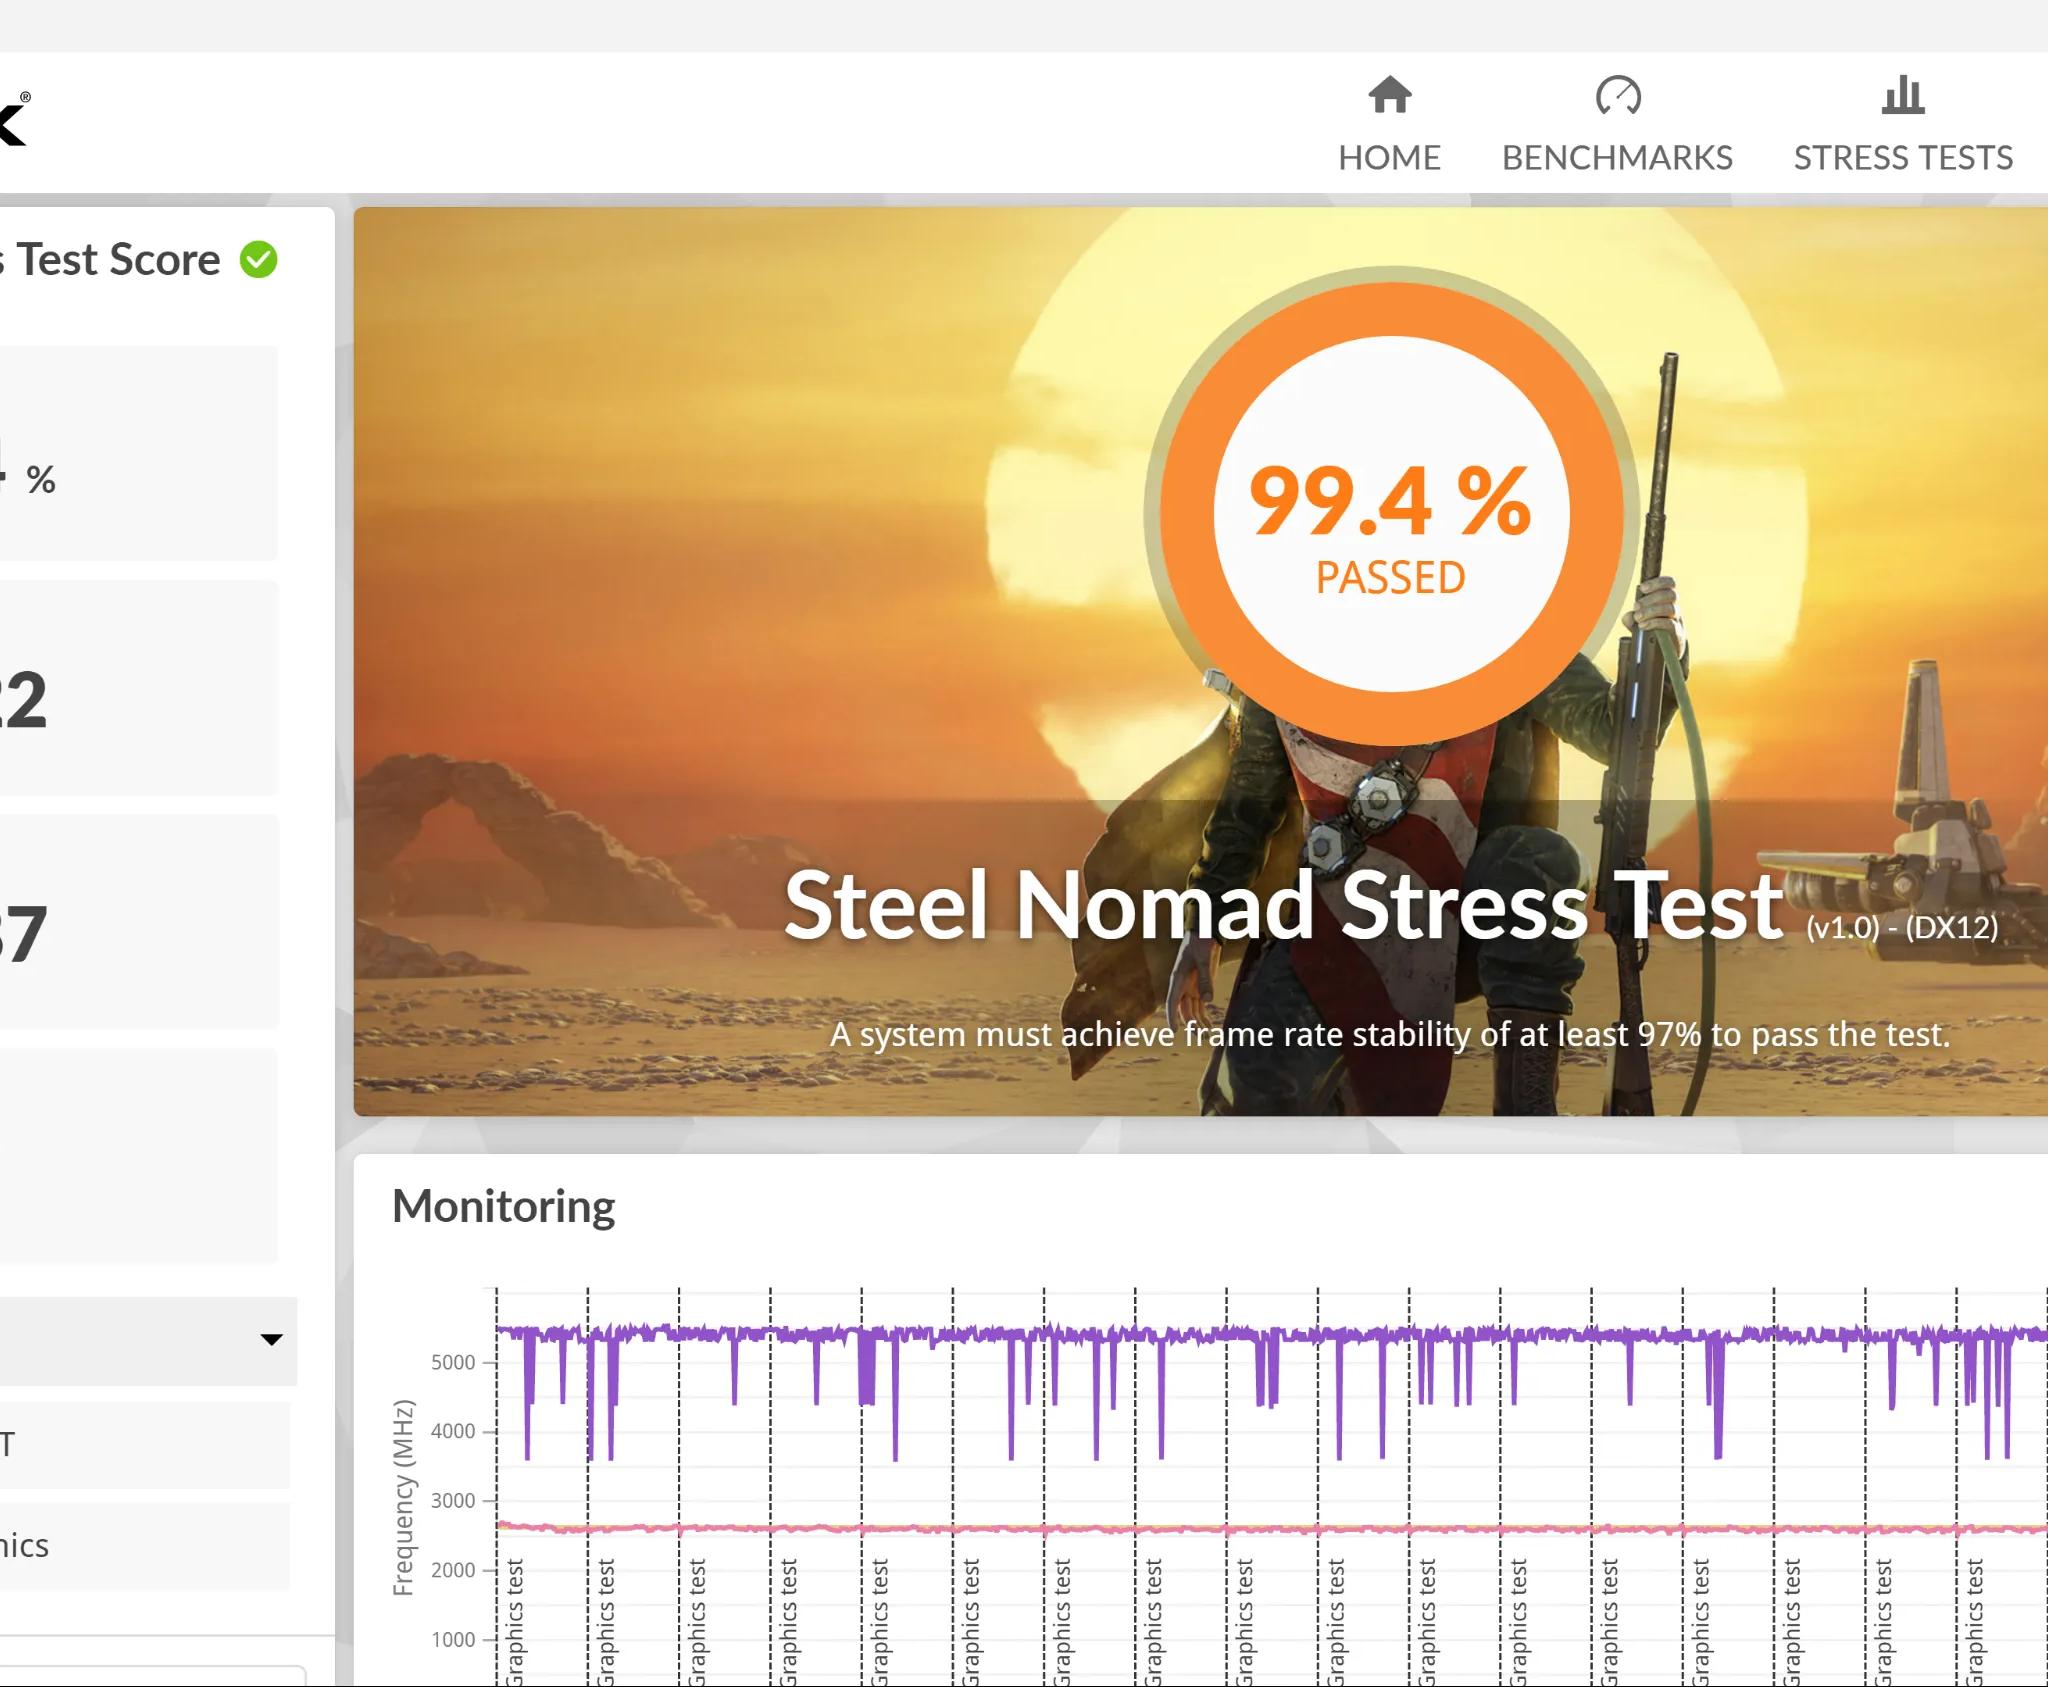2048x1687 pixels.
Task: Switch to the STRESS TESTS tab
Action: click(x=1903, y=125)
